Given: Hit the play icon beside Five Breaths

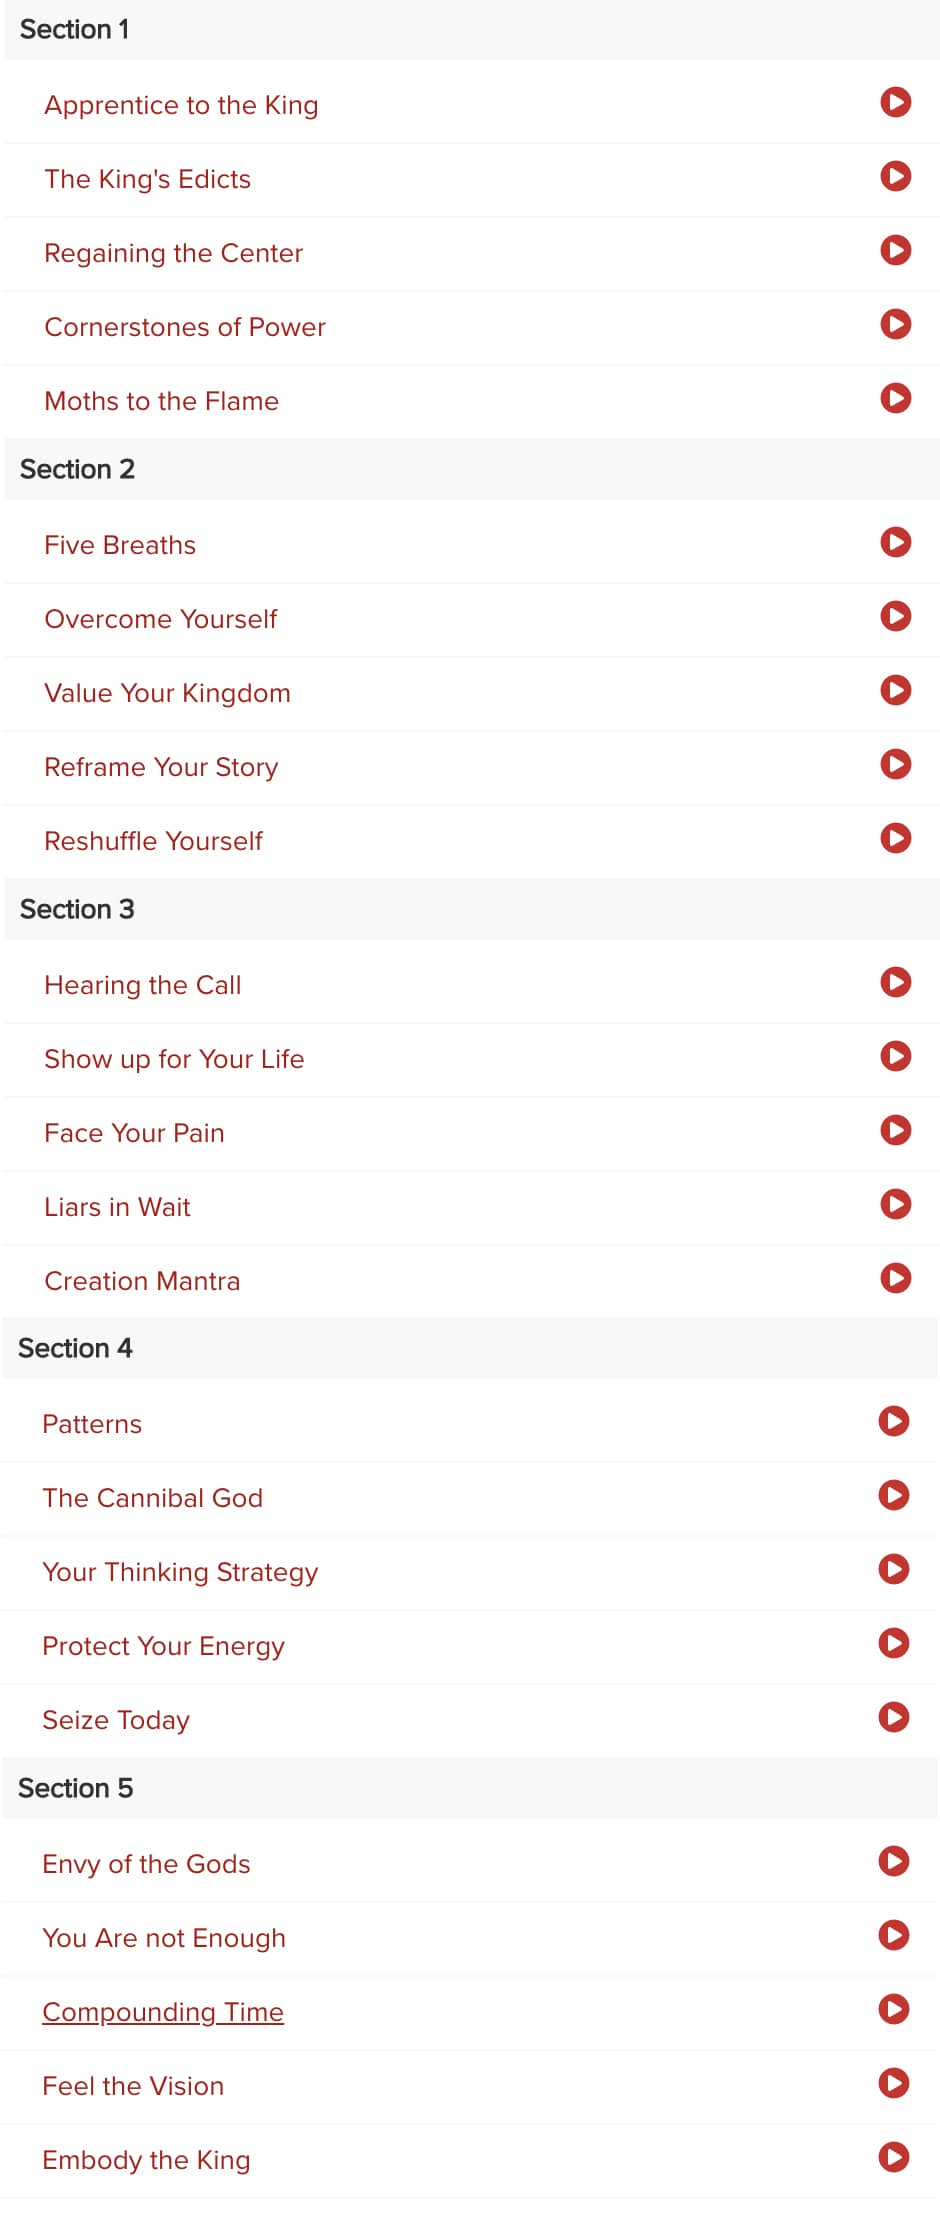Looking at the screenshot, I should [x=895, y=542].
